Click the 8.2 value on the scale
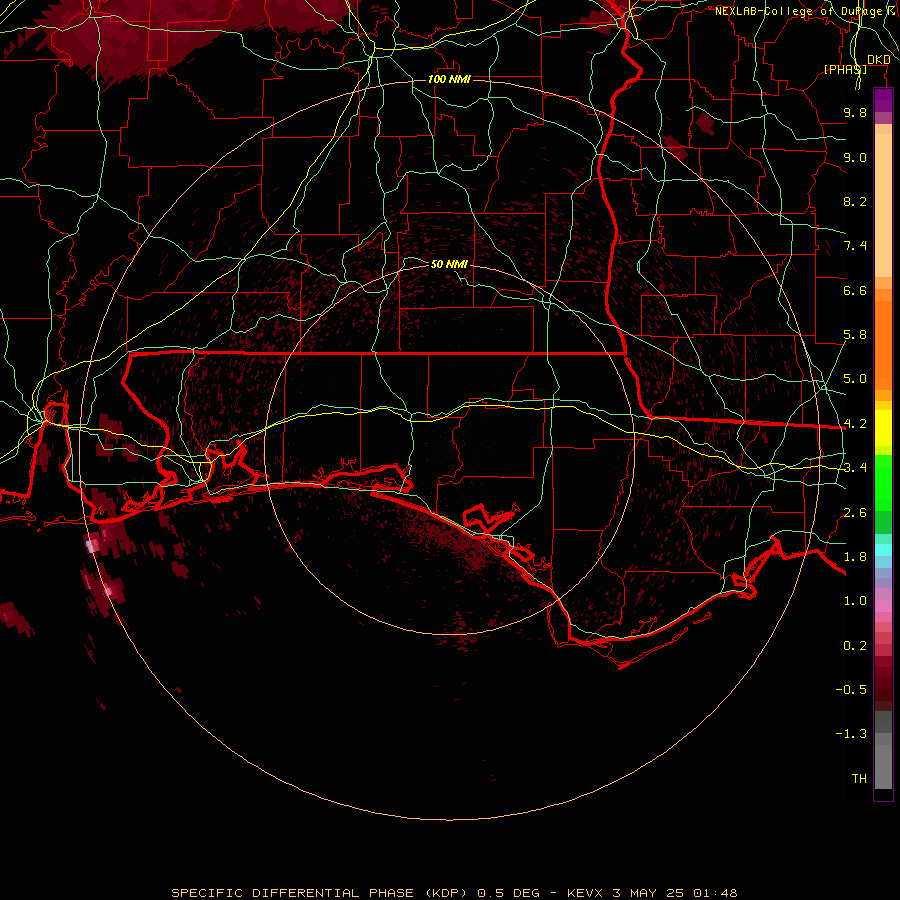The width and height of the screenshot is (900, 900). [855, 201]
